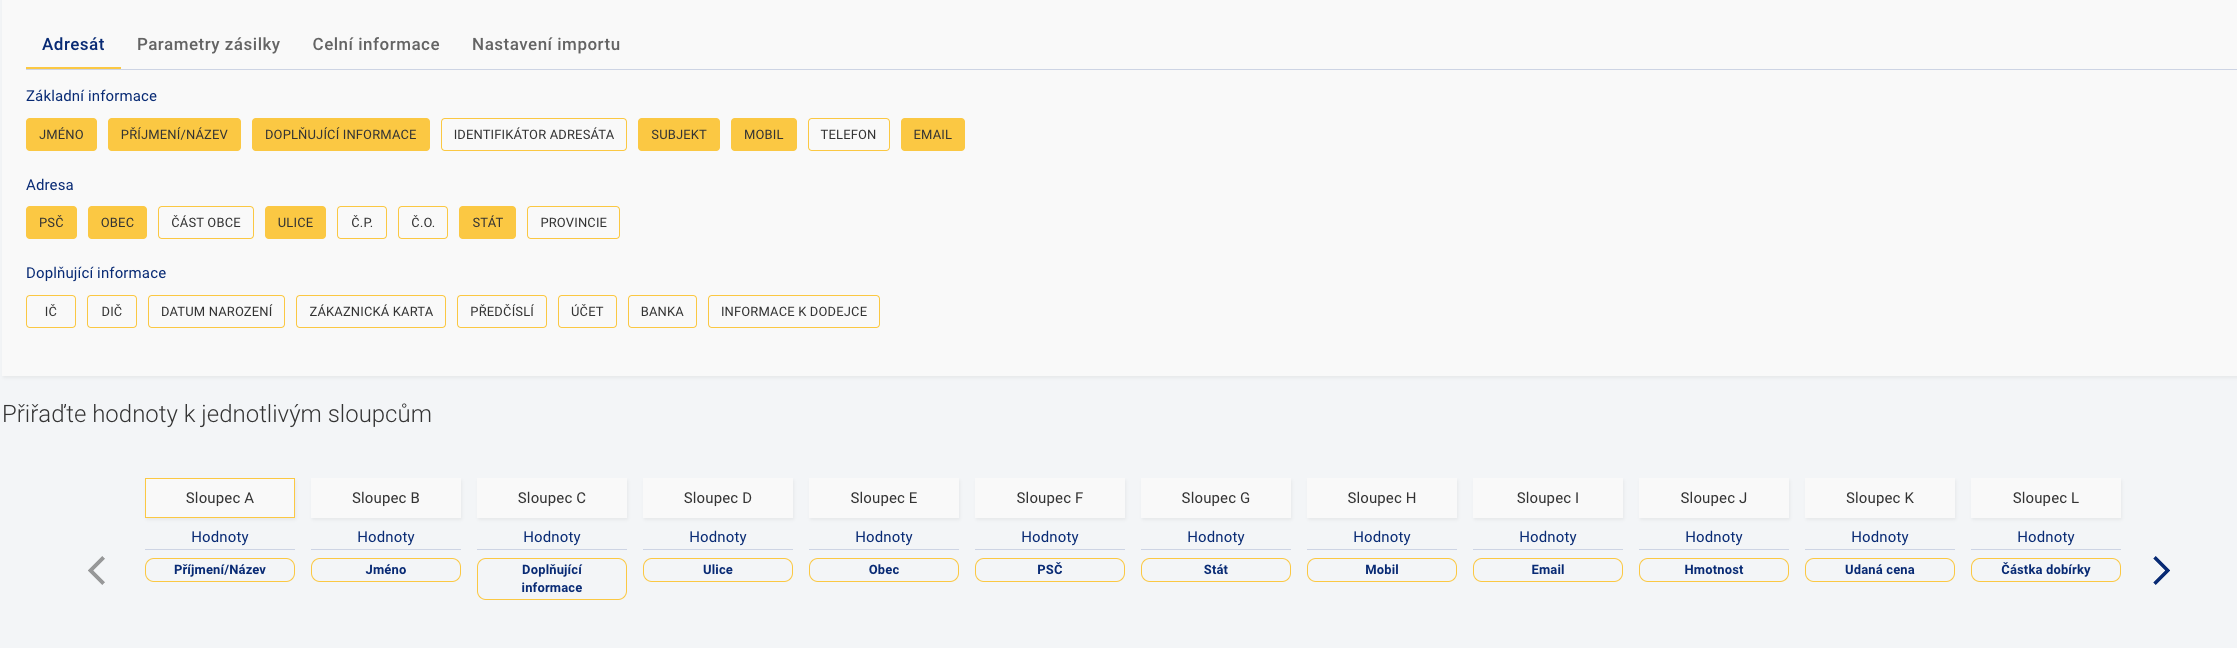Image resolution: width=2237 pixels, height=648 pixels.
Task: Enable the ZÁKAZNICKÁ KARTA chip
Action: tap(371, 311)
